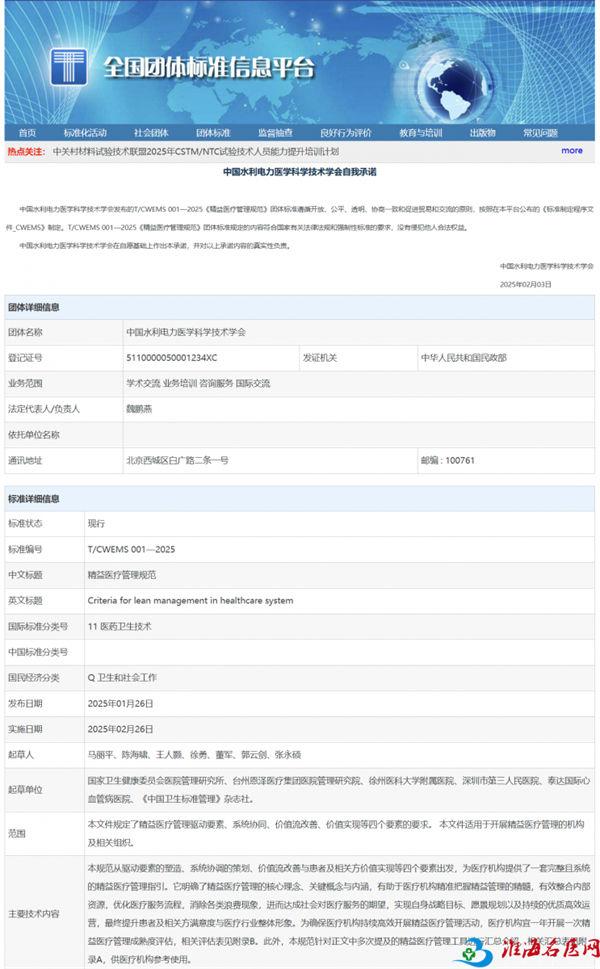The image size is (600, 969).
Task: Click the more link in hot topics bar
Action: coord(572,150)
